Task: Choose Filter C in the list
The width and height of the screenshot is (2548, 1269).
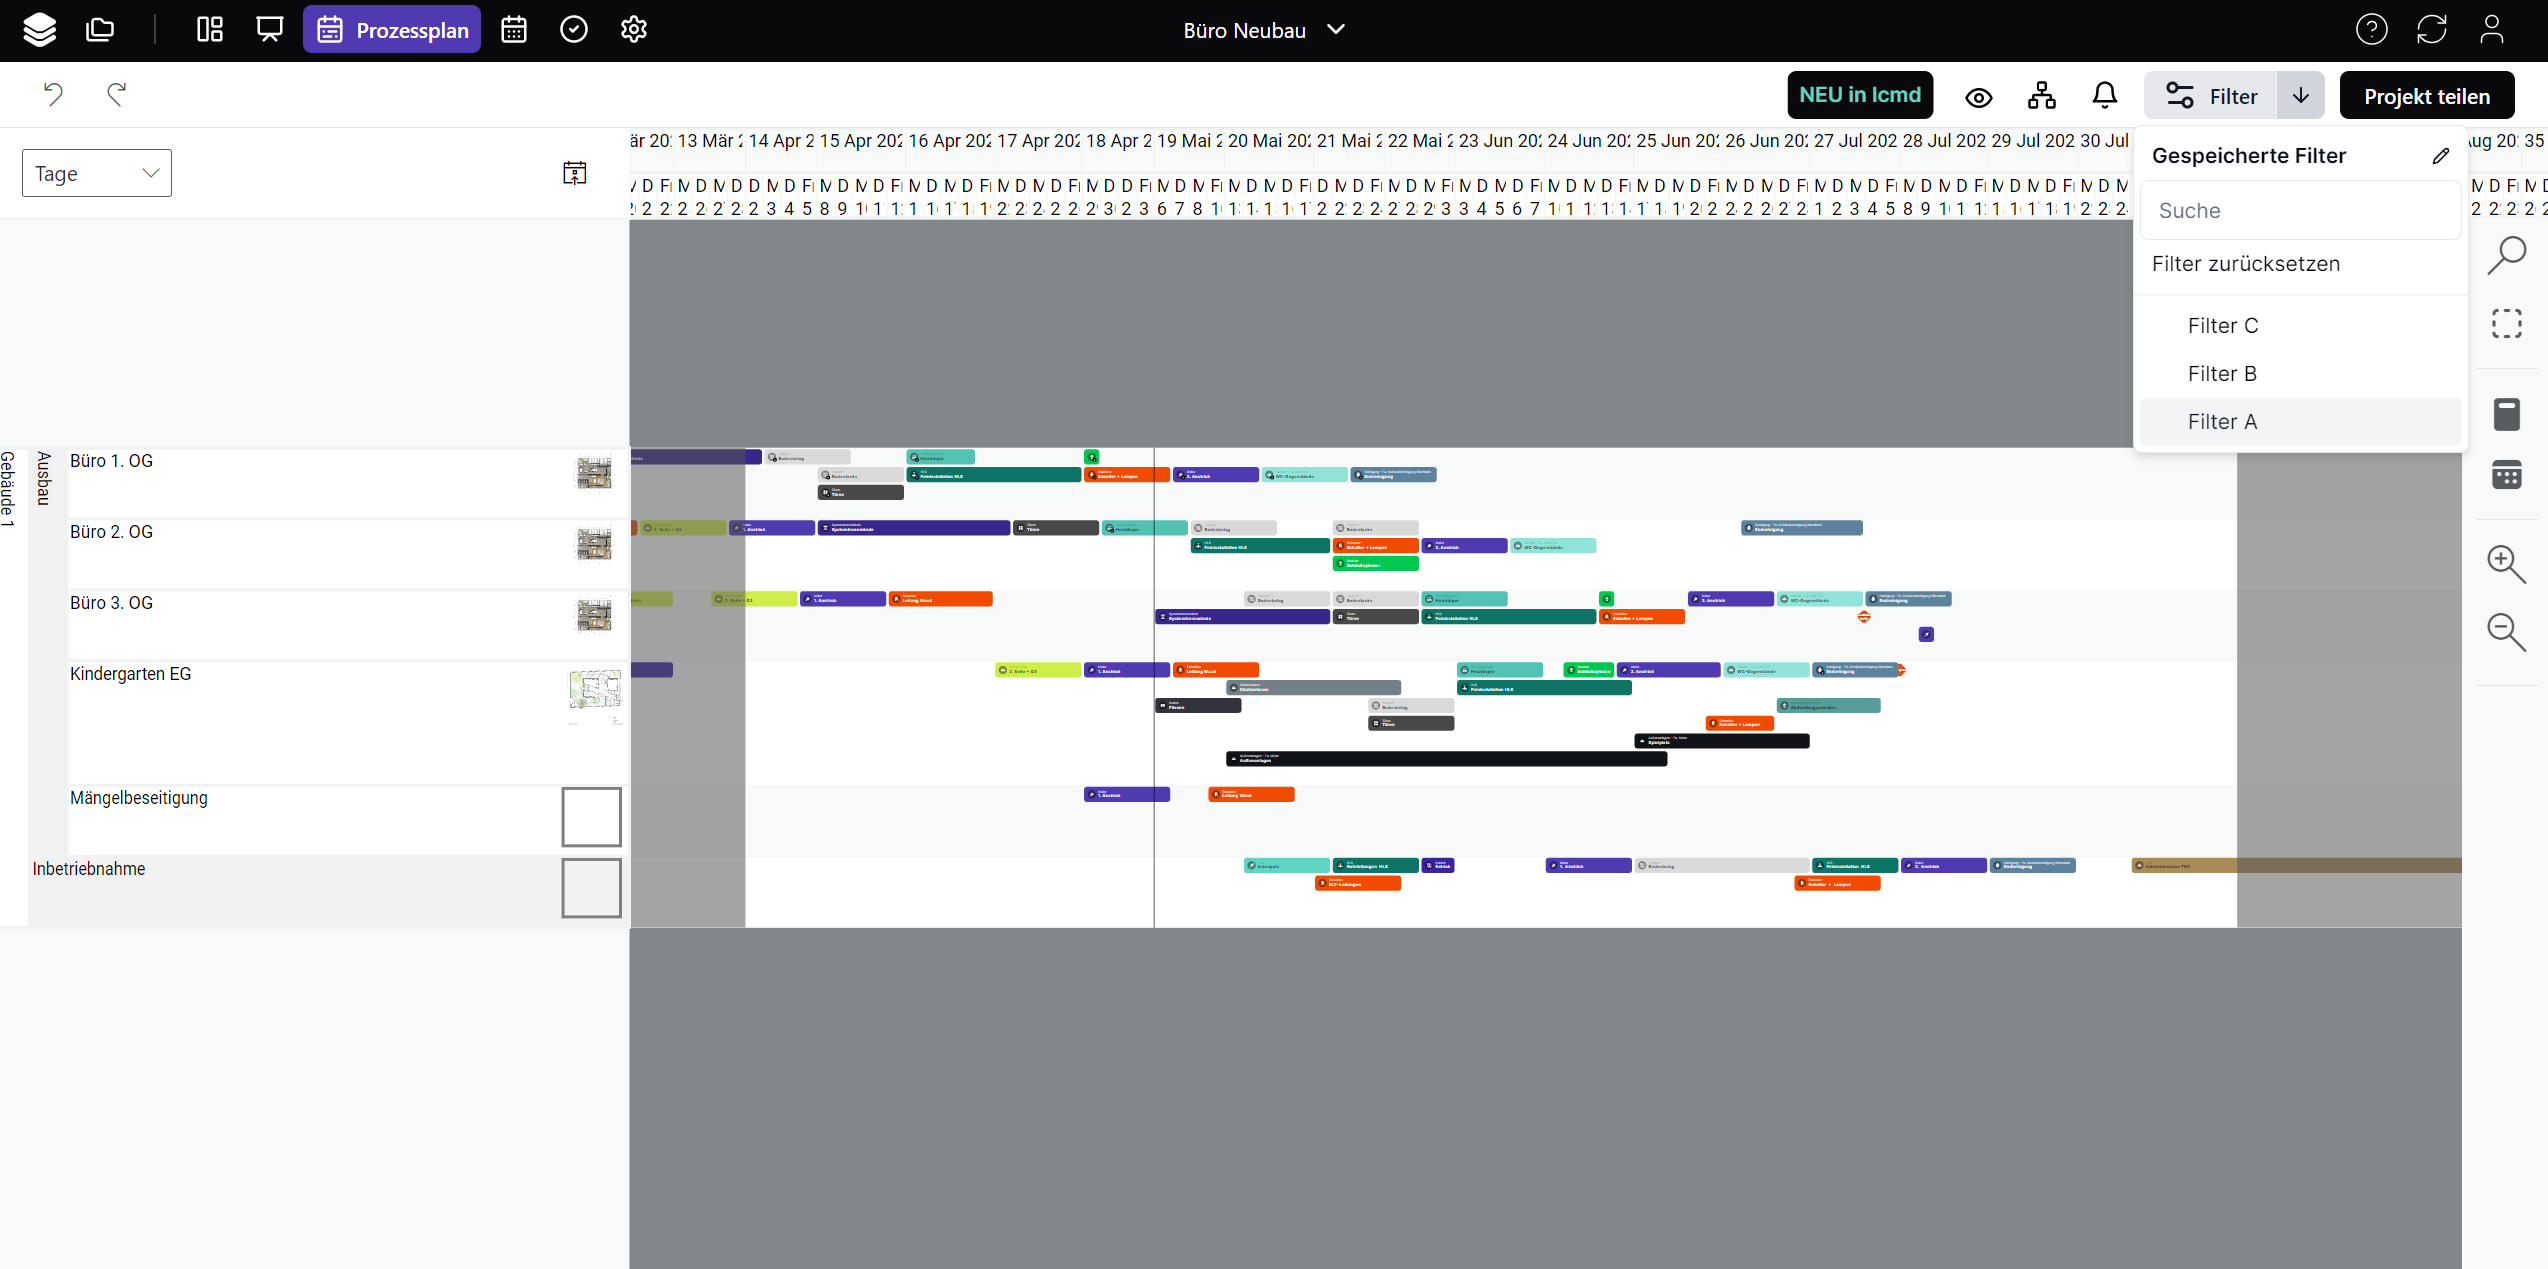Action: (2222, 326)
